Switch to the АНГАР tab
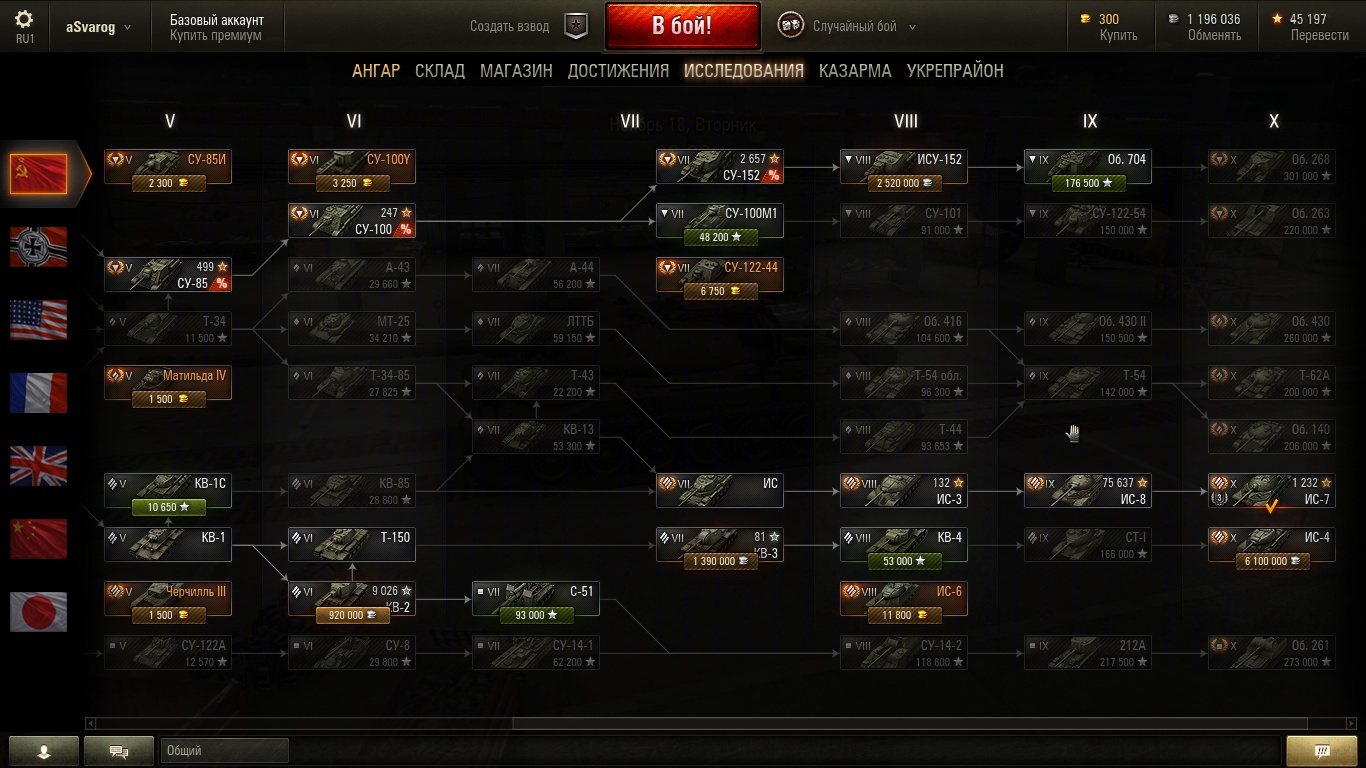 point(376,71)
